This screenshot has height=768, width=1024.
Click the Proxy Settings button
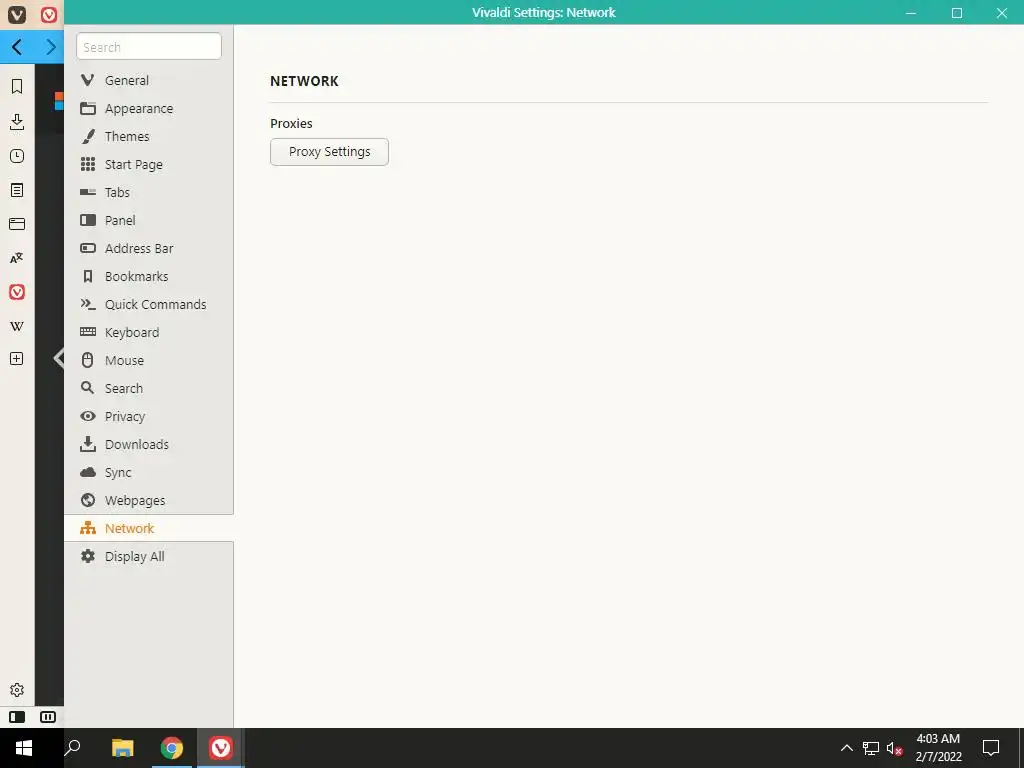pyautogui.click(x=329, y=152)
